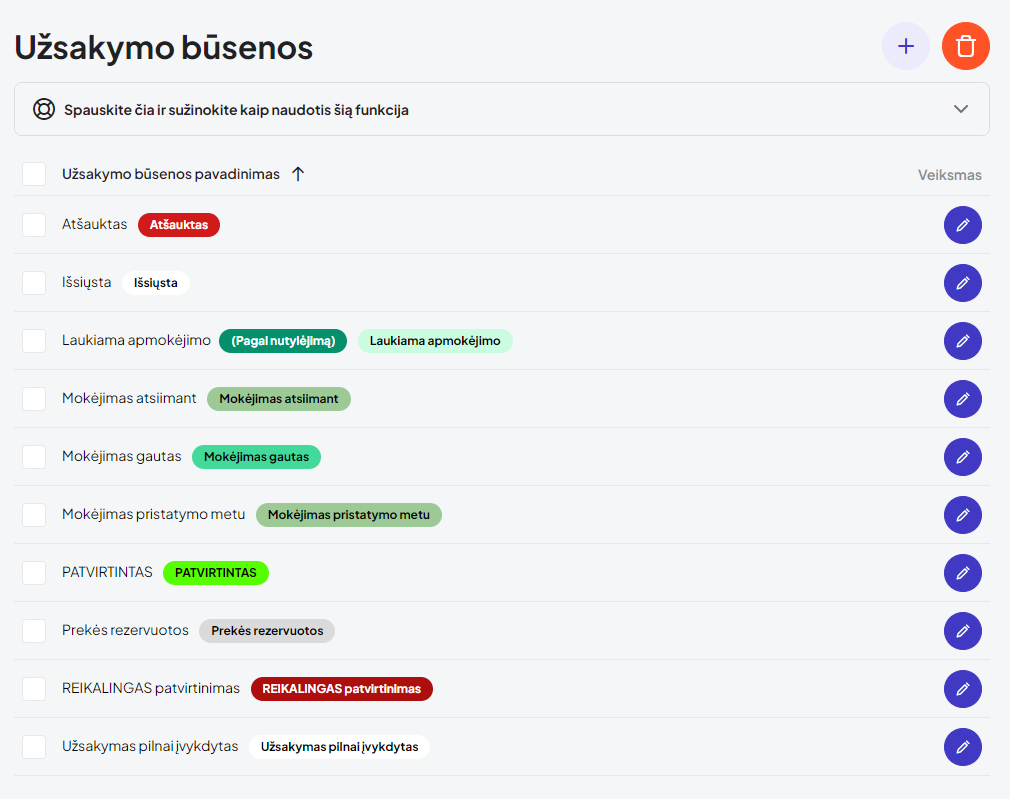
Task: Click the plus icon to add status
Action: (905, 46)
